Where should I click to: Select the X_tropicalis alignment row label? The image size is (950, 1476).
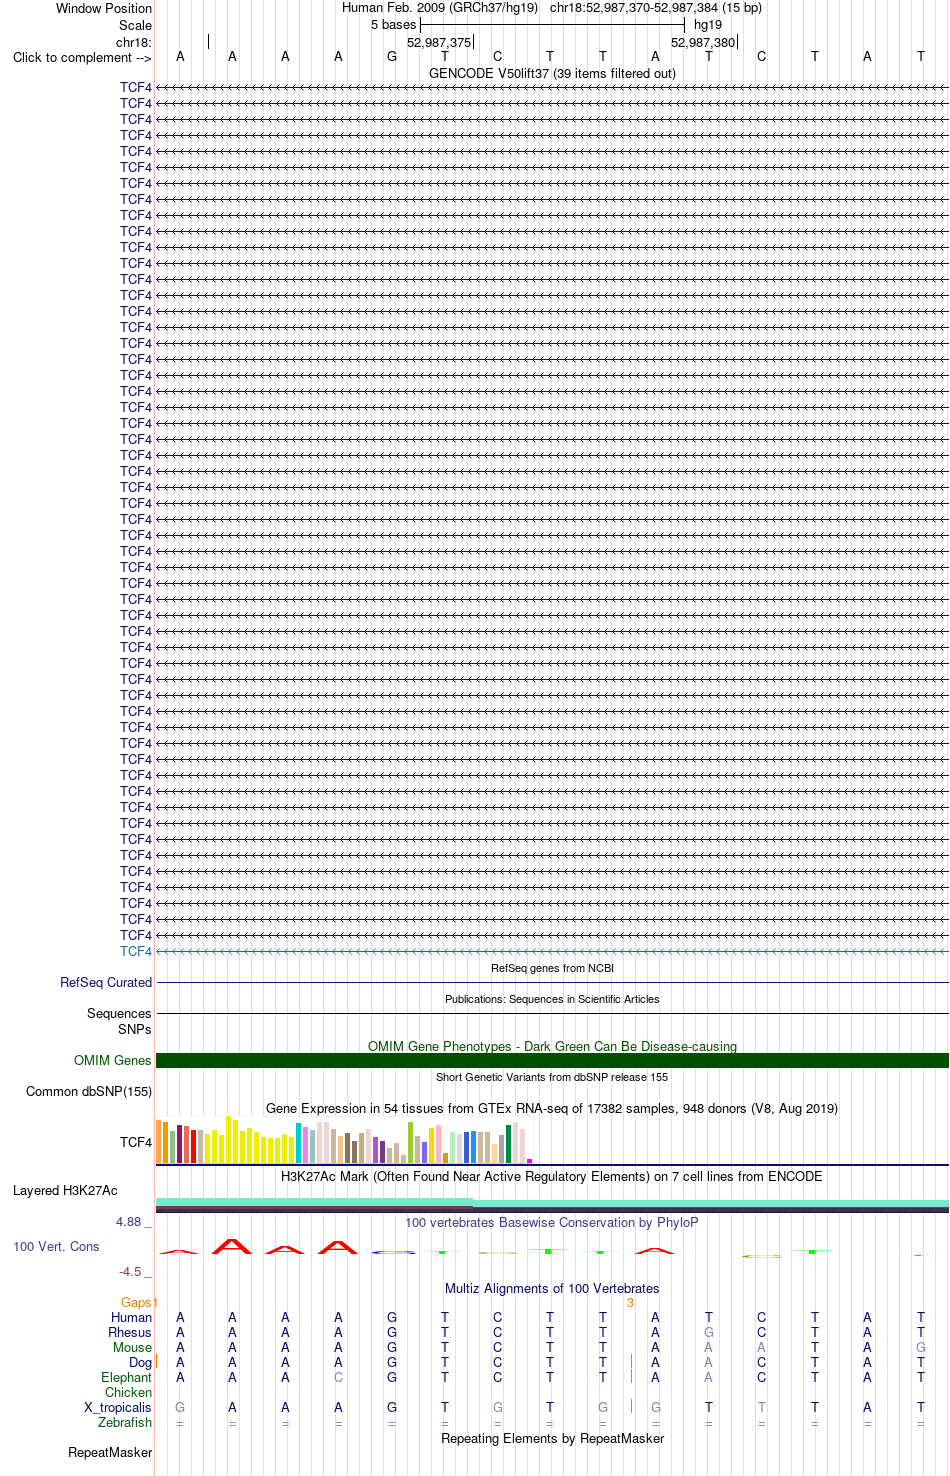[118, 1407]
